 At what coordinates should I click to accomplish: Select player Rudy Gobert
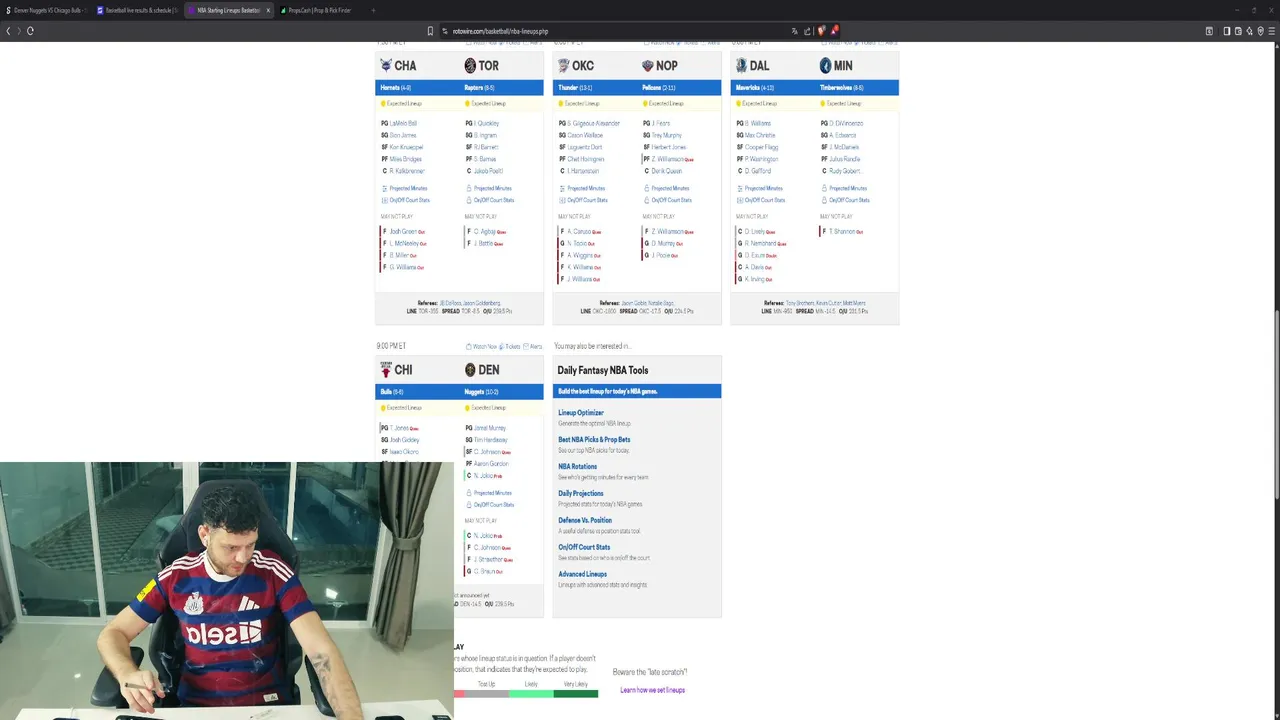844,171
